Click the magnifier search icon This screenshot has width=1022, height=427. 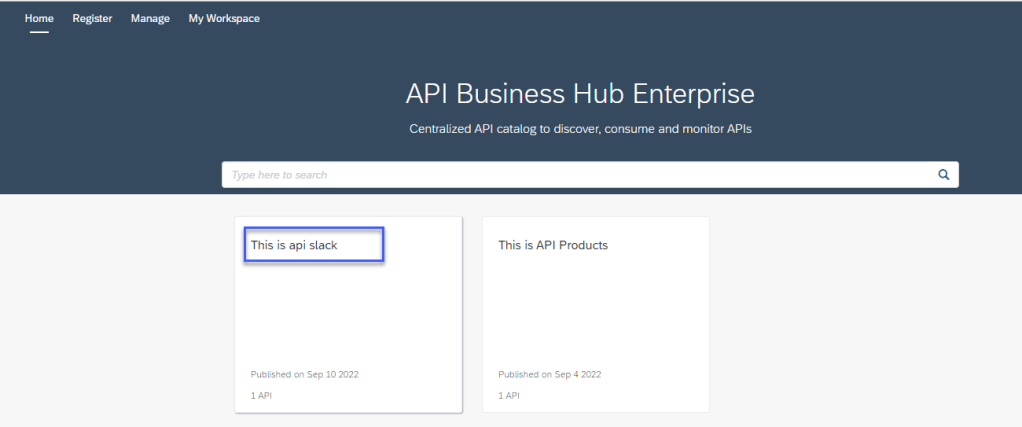(x=942, y=174)
